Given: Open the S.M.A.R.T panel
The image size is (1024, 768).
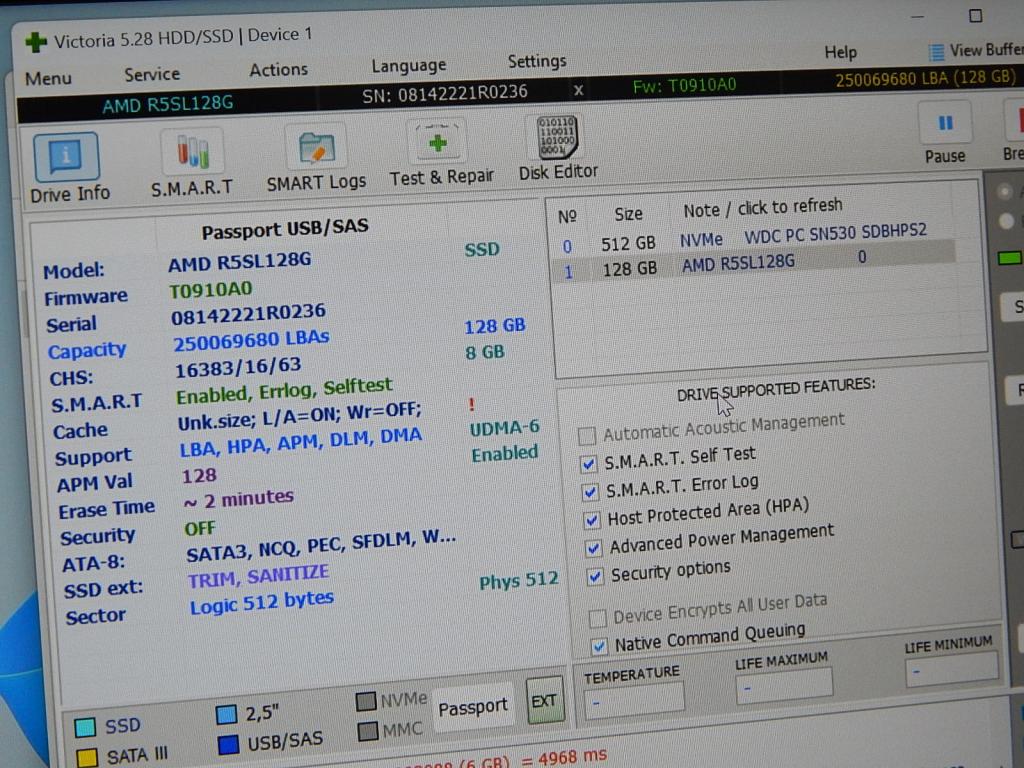Looking at the screenshot, I should click(192, 163).
